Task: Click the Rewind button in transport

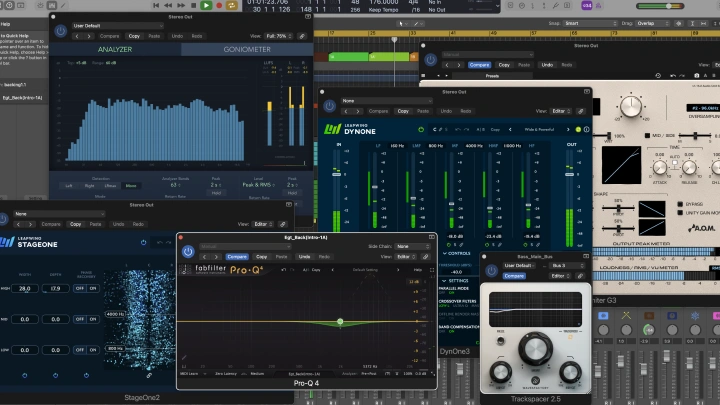Action: (x=168, y=5)
